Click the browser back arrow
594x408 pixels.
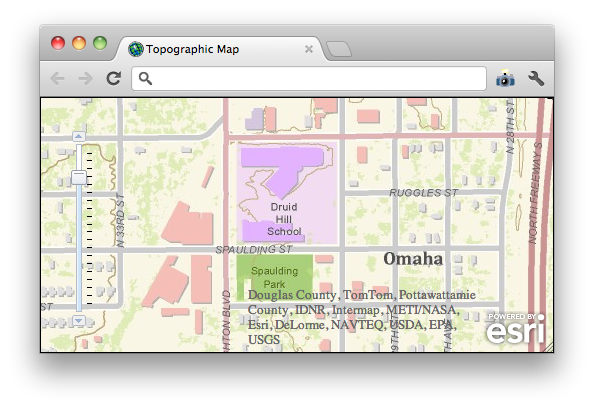[x=57, y=79]
